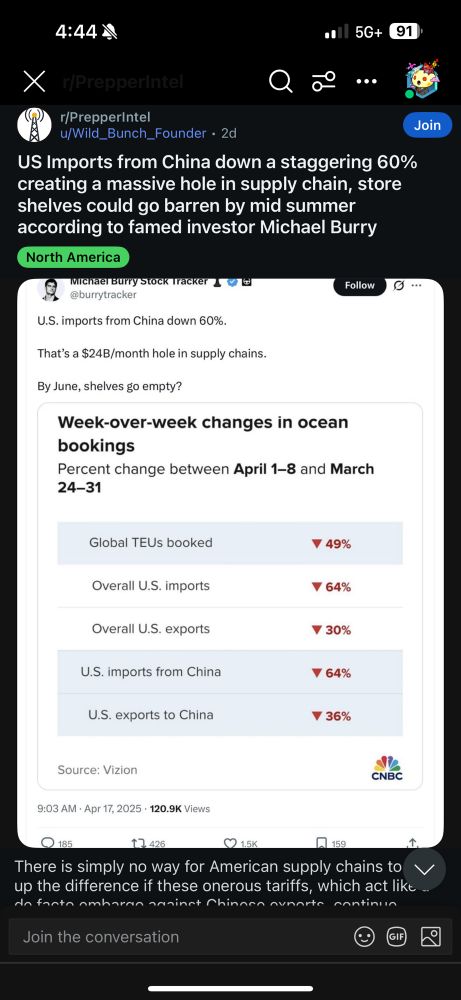Tap the user avatar in top right
Image resolution: width=461 pixels, height=1000 pixels.
[x=423, y=81]
